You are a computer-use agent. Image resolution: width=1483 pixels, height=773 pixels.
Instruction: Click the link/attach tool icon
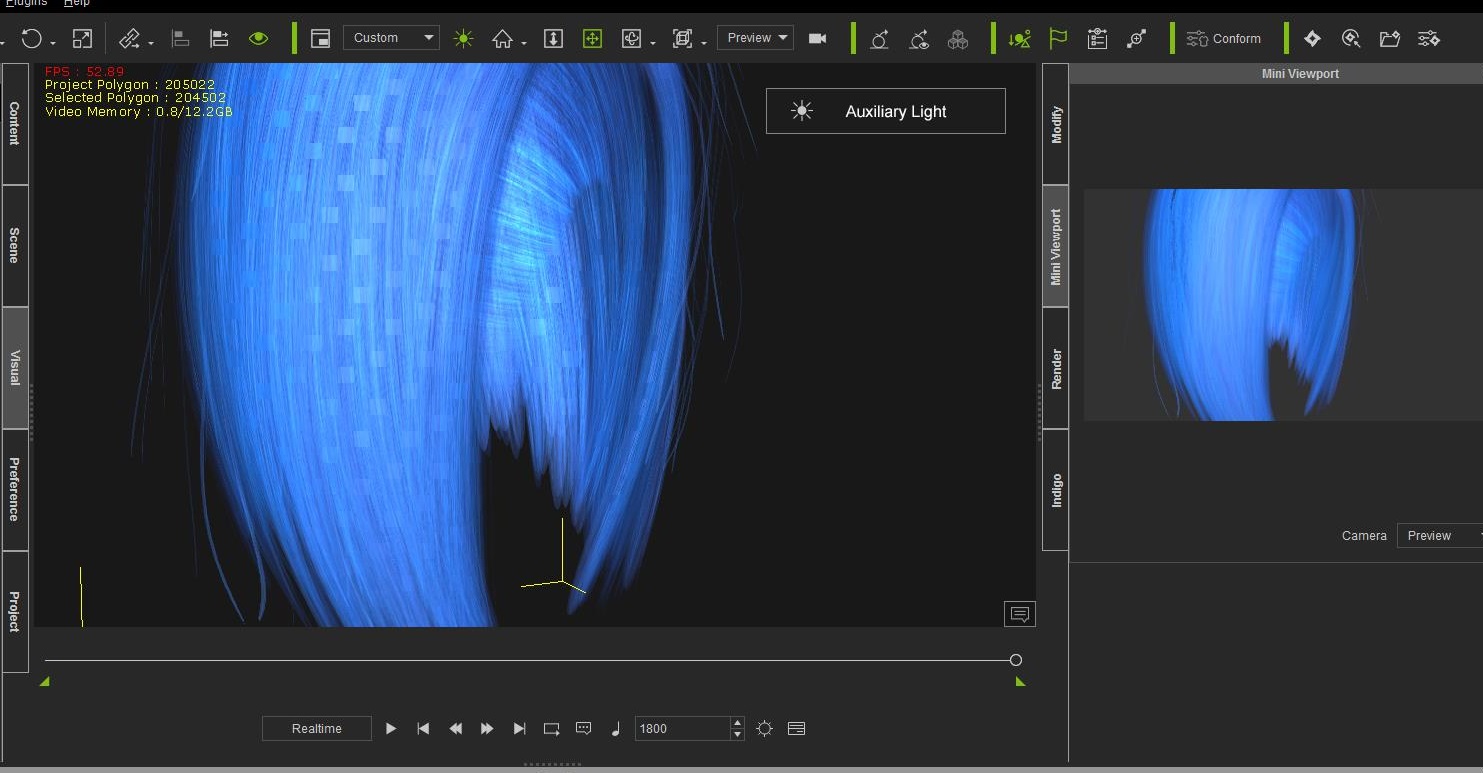129,38
